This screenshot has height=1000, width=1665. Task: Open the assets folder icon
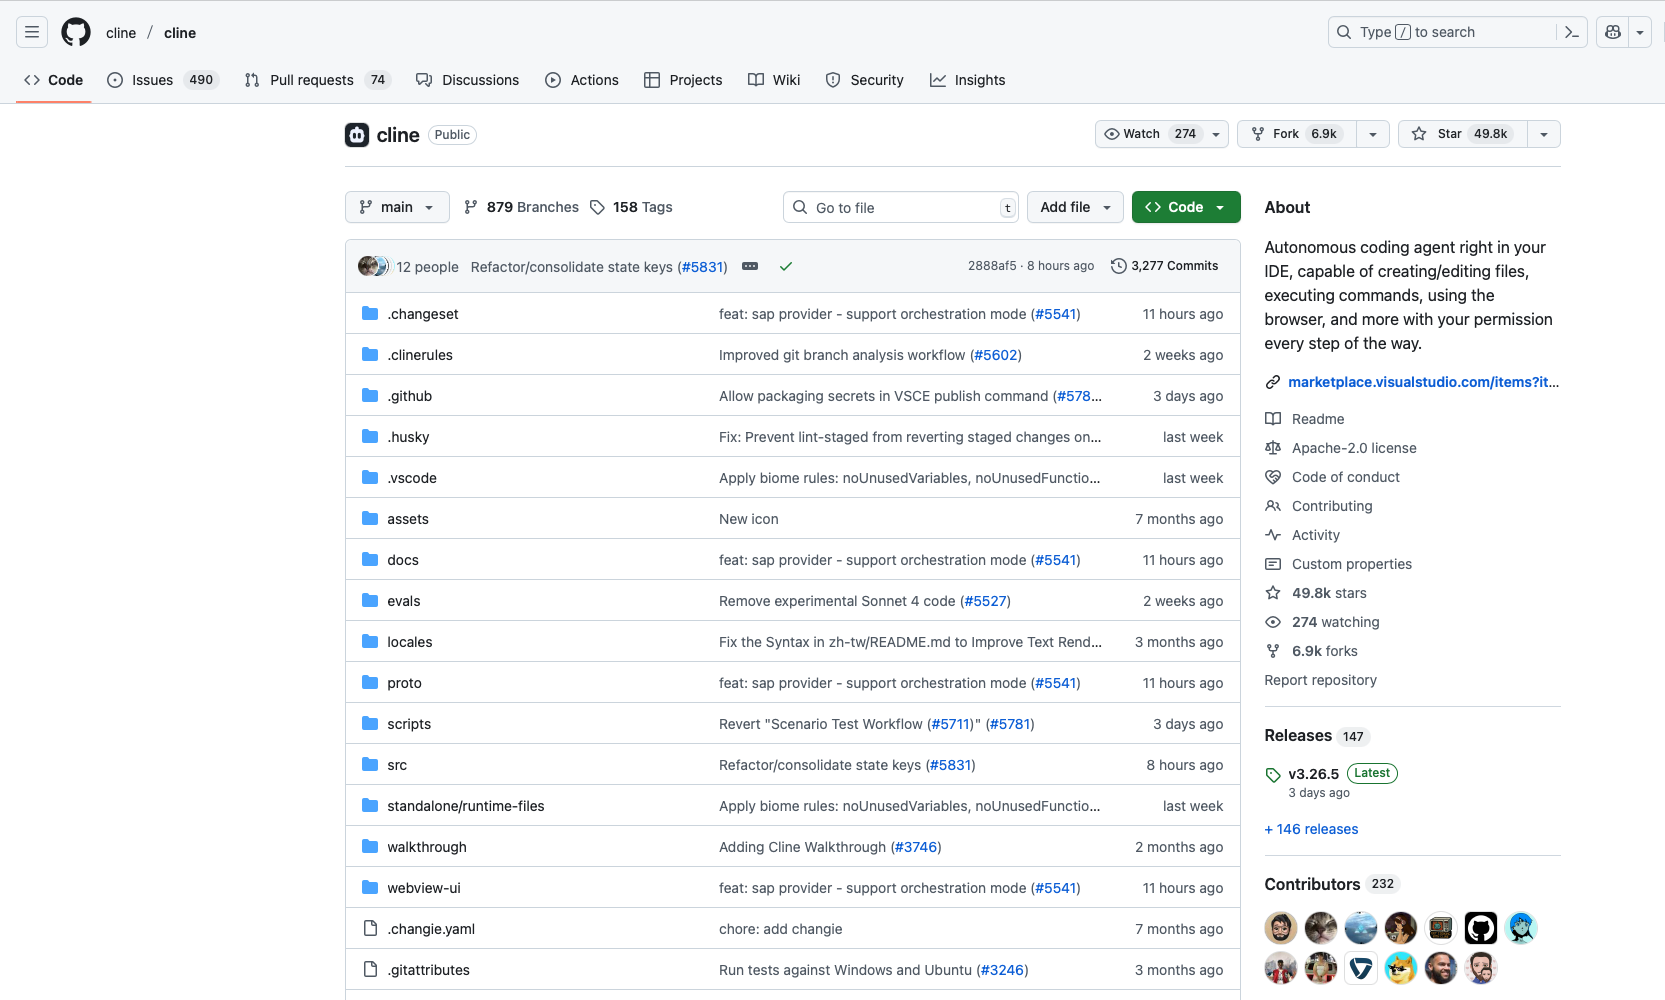click(370, 518)
